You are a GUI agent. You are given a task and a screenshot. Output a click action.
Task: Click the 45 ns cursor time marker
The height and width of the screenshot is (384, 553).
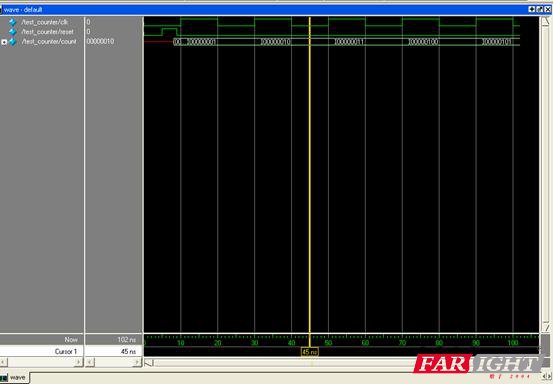point(310,352)
